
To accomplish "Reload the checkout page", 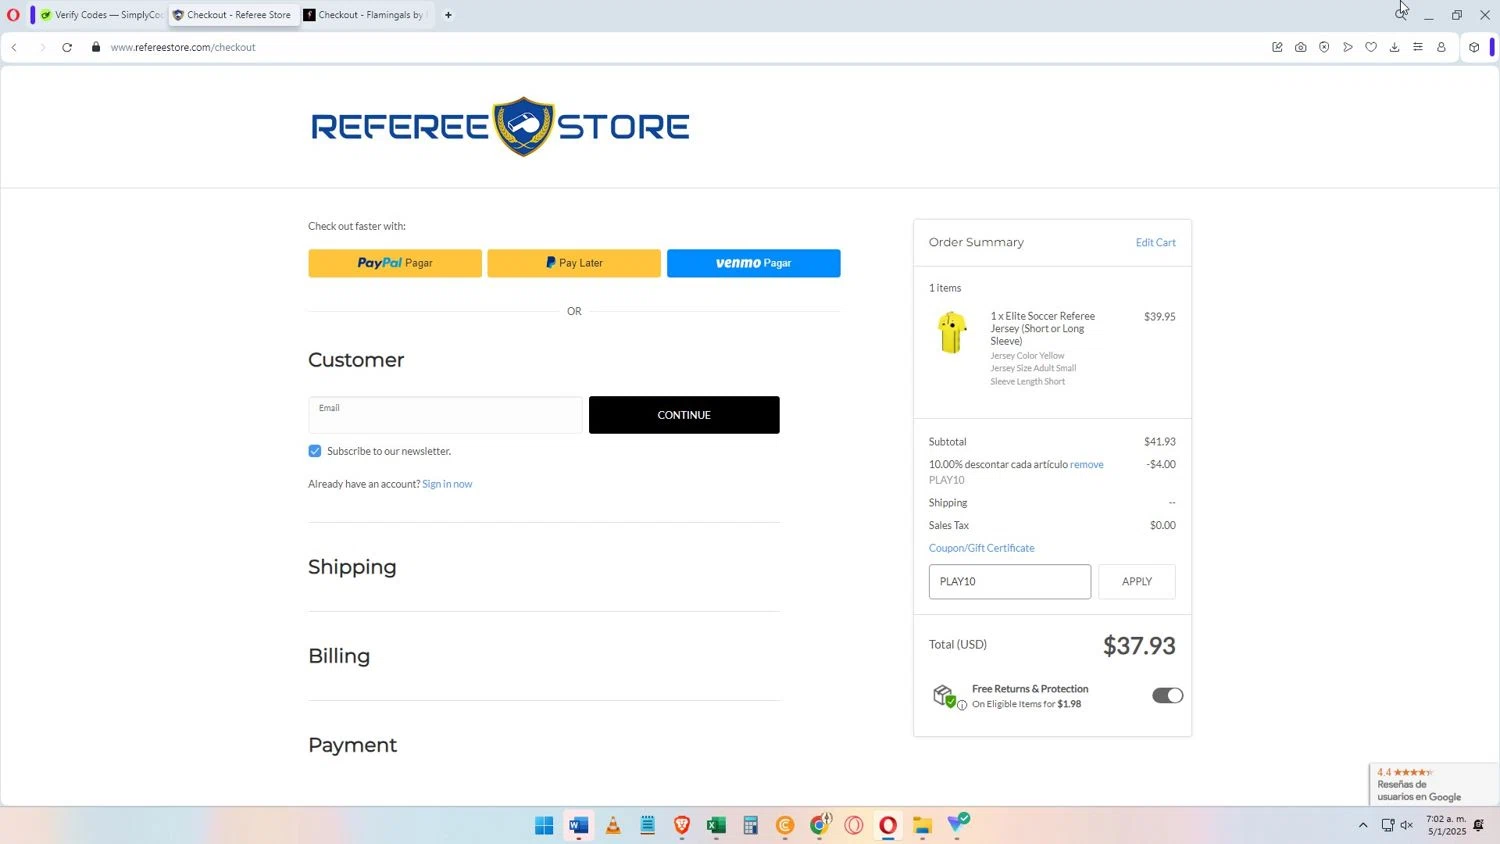I will 67,47.
